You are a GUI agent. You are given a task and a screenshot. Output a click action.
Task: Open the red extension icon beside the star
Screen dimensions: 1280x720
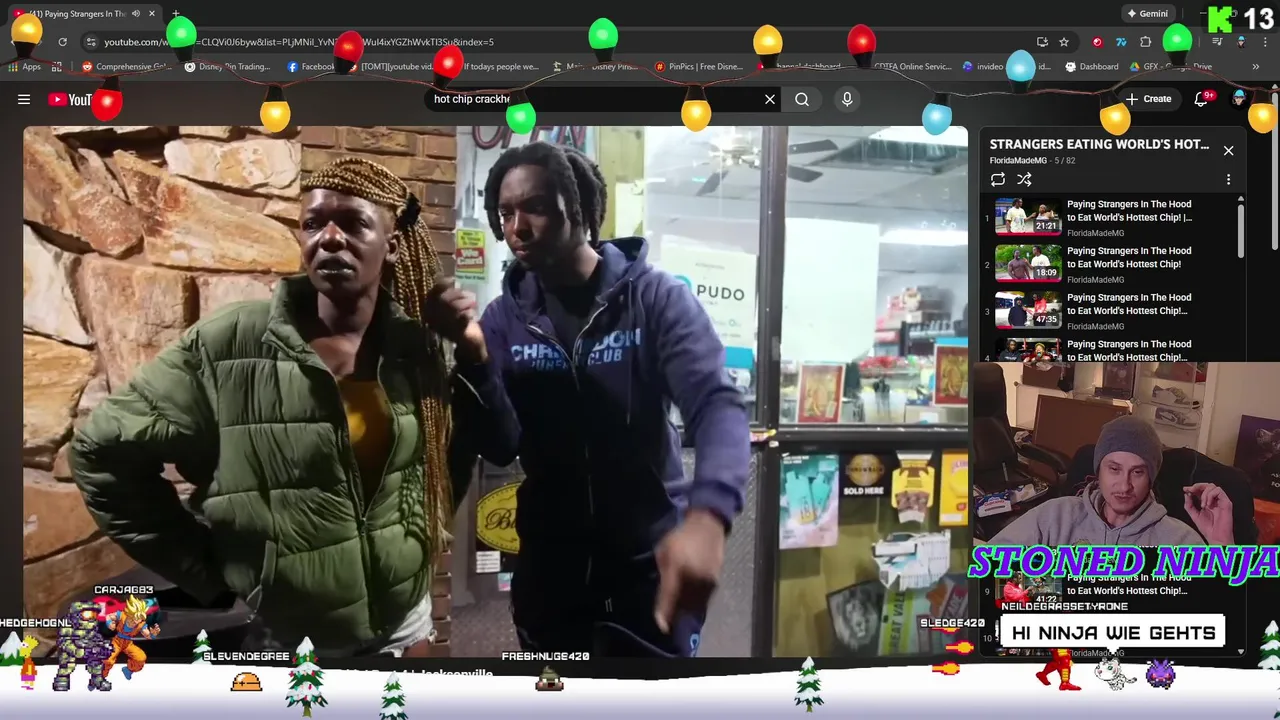pos(1097,42)
